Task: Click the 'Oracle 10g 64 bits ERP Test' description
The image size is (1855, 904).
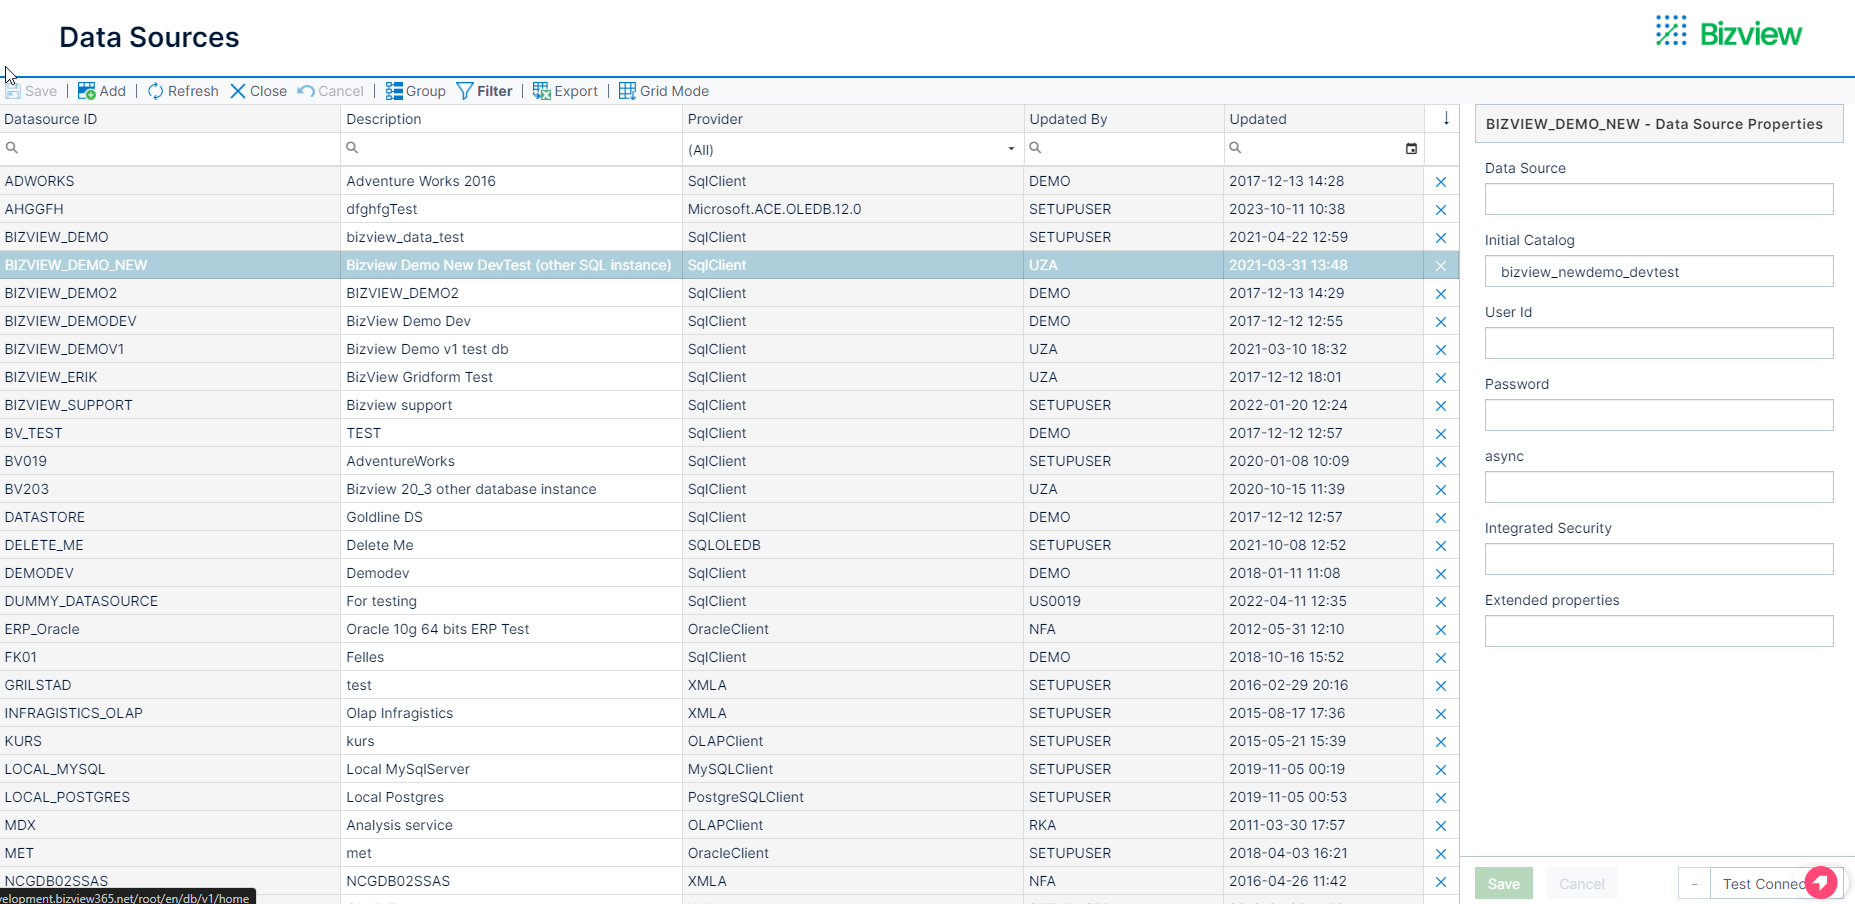Action: tap(438, 629)
